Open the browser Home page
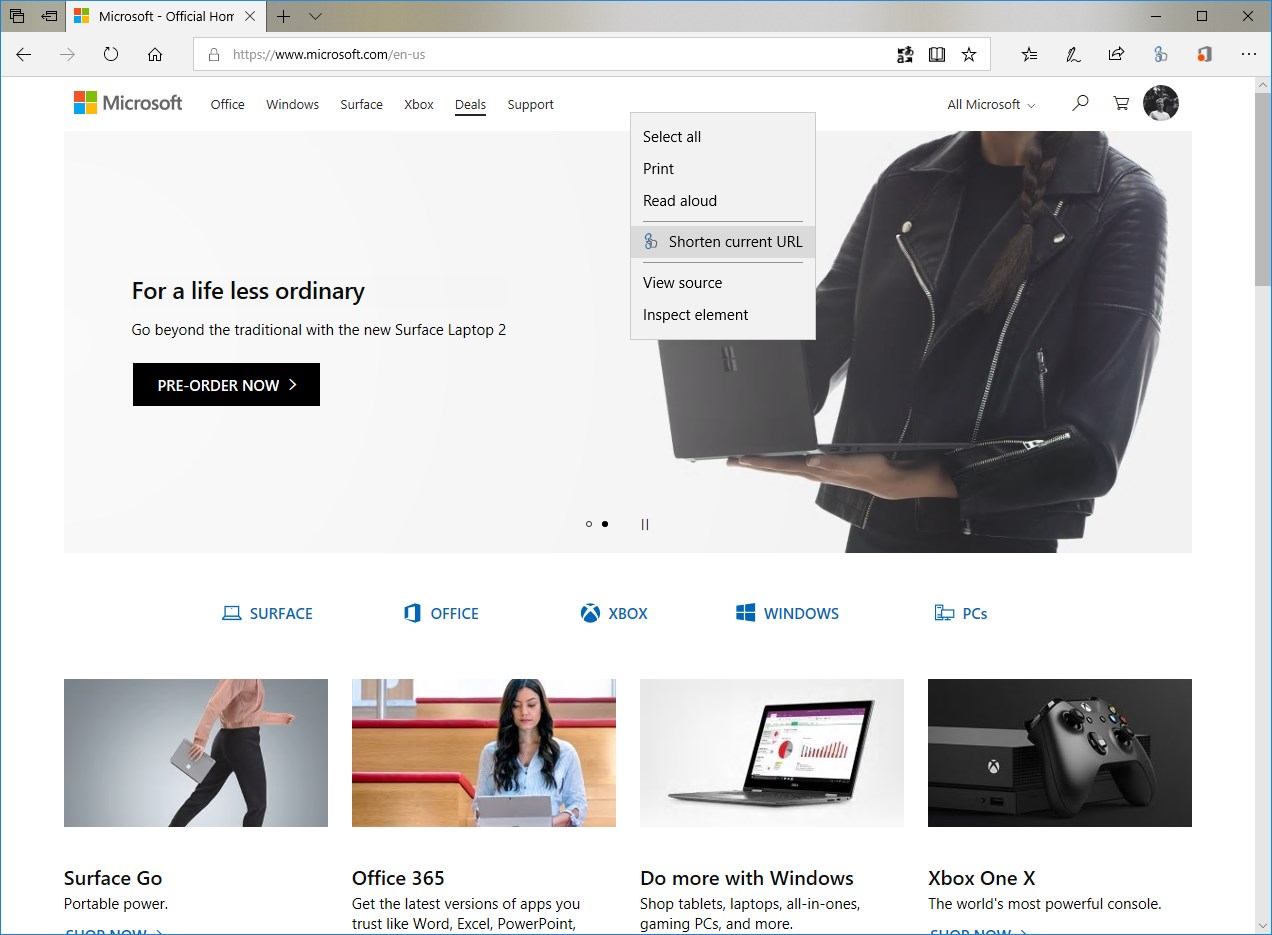The height and width of the screenshot is (935, 1272). pyautogui.click(x=155, y=55)
